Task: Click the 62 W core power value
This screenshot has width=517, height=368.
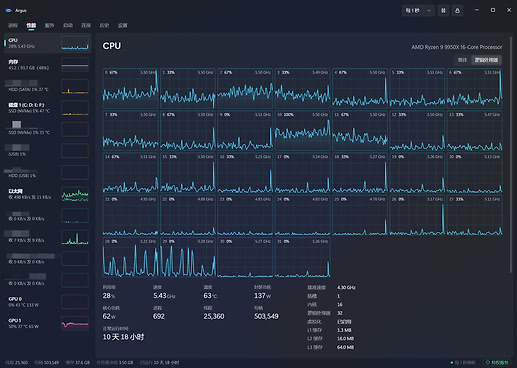Action: click(109, 316)
